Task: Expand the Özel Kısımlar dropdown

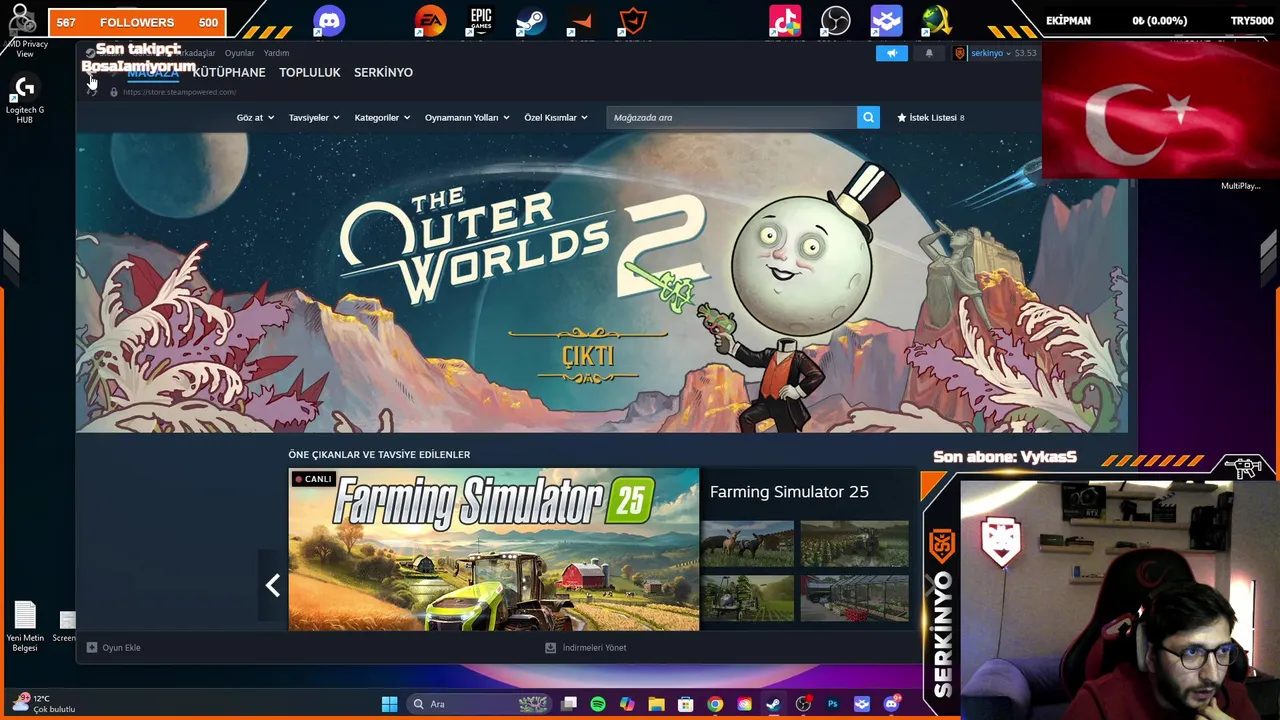Action: [x=556, y=117]
